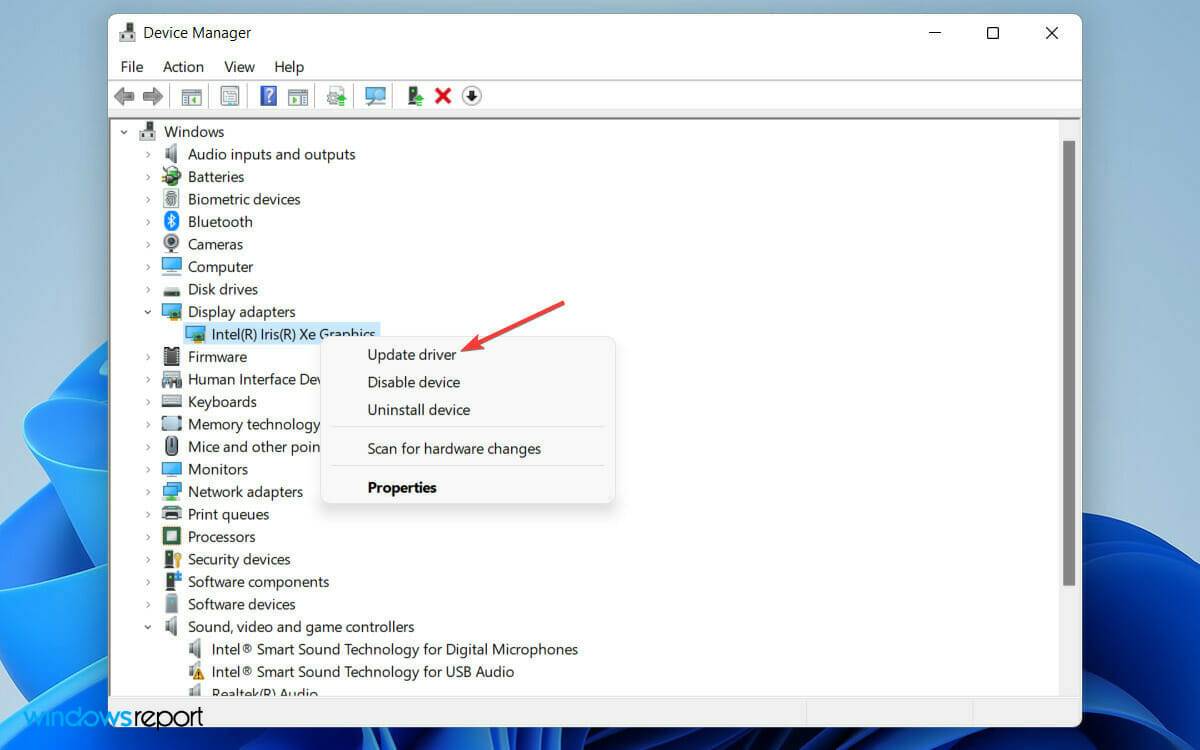Click the update driver toolbar icon with gear
The image size is (1200, 750).
[x=336, y=96]
